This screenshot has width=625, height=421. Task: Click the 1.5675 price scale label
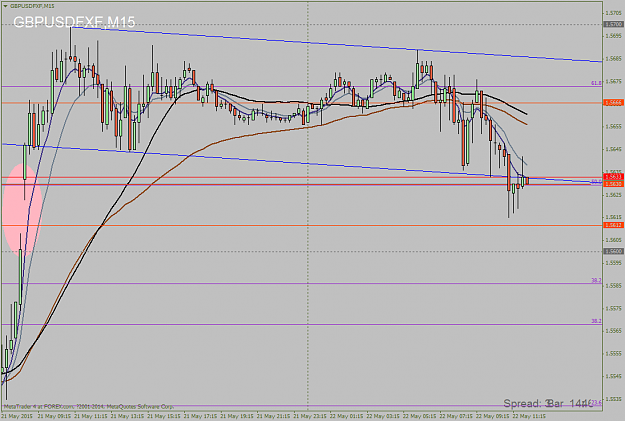pos(614,81)
